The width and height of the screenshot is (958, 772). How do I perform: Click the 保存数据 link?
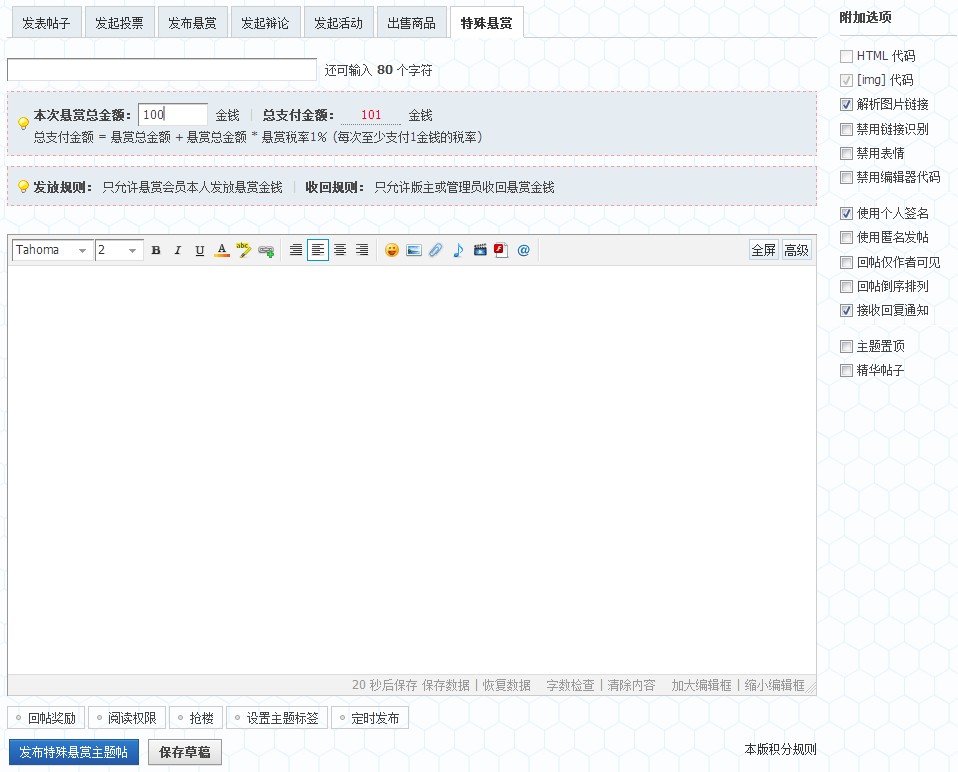(x=446, y=685)
